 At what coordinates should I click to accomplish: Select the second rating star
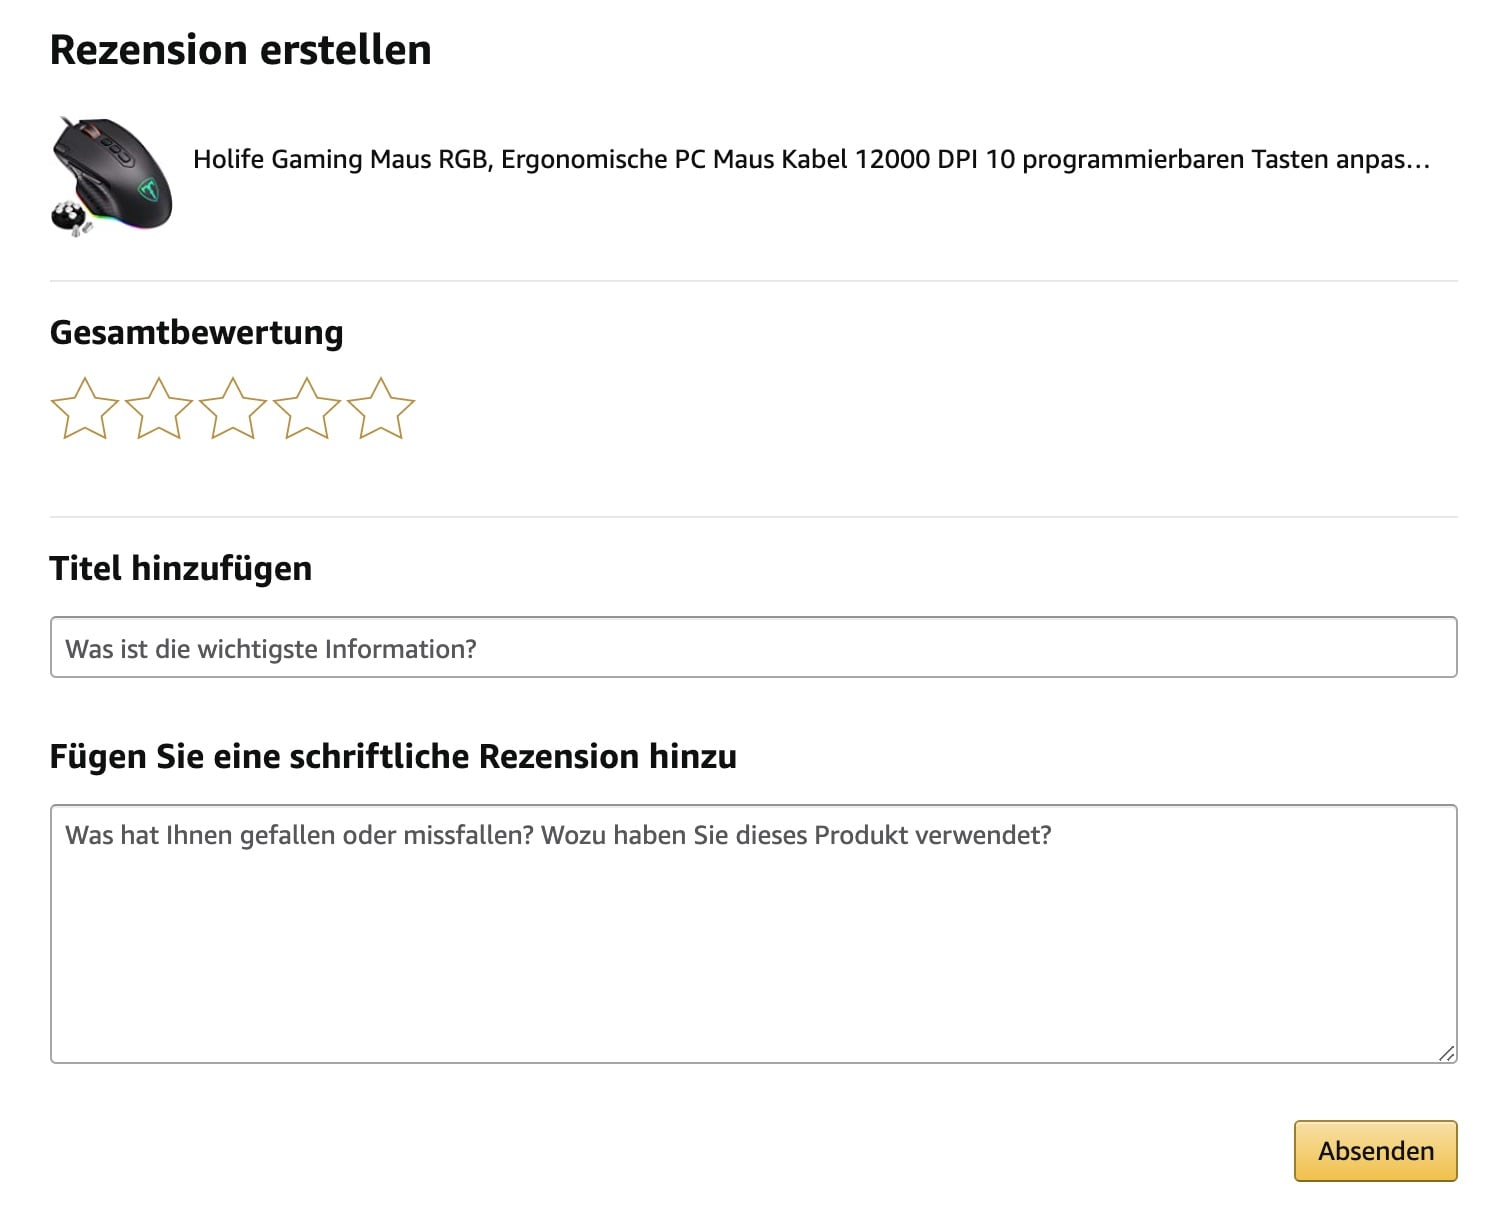click(159, 408)
